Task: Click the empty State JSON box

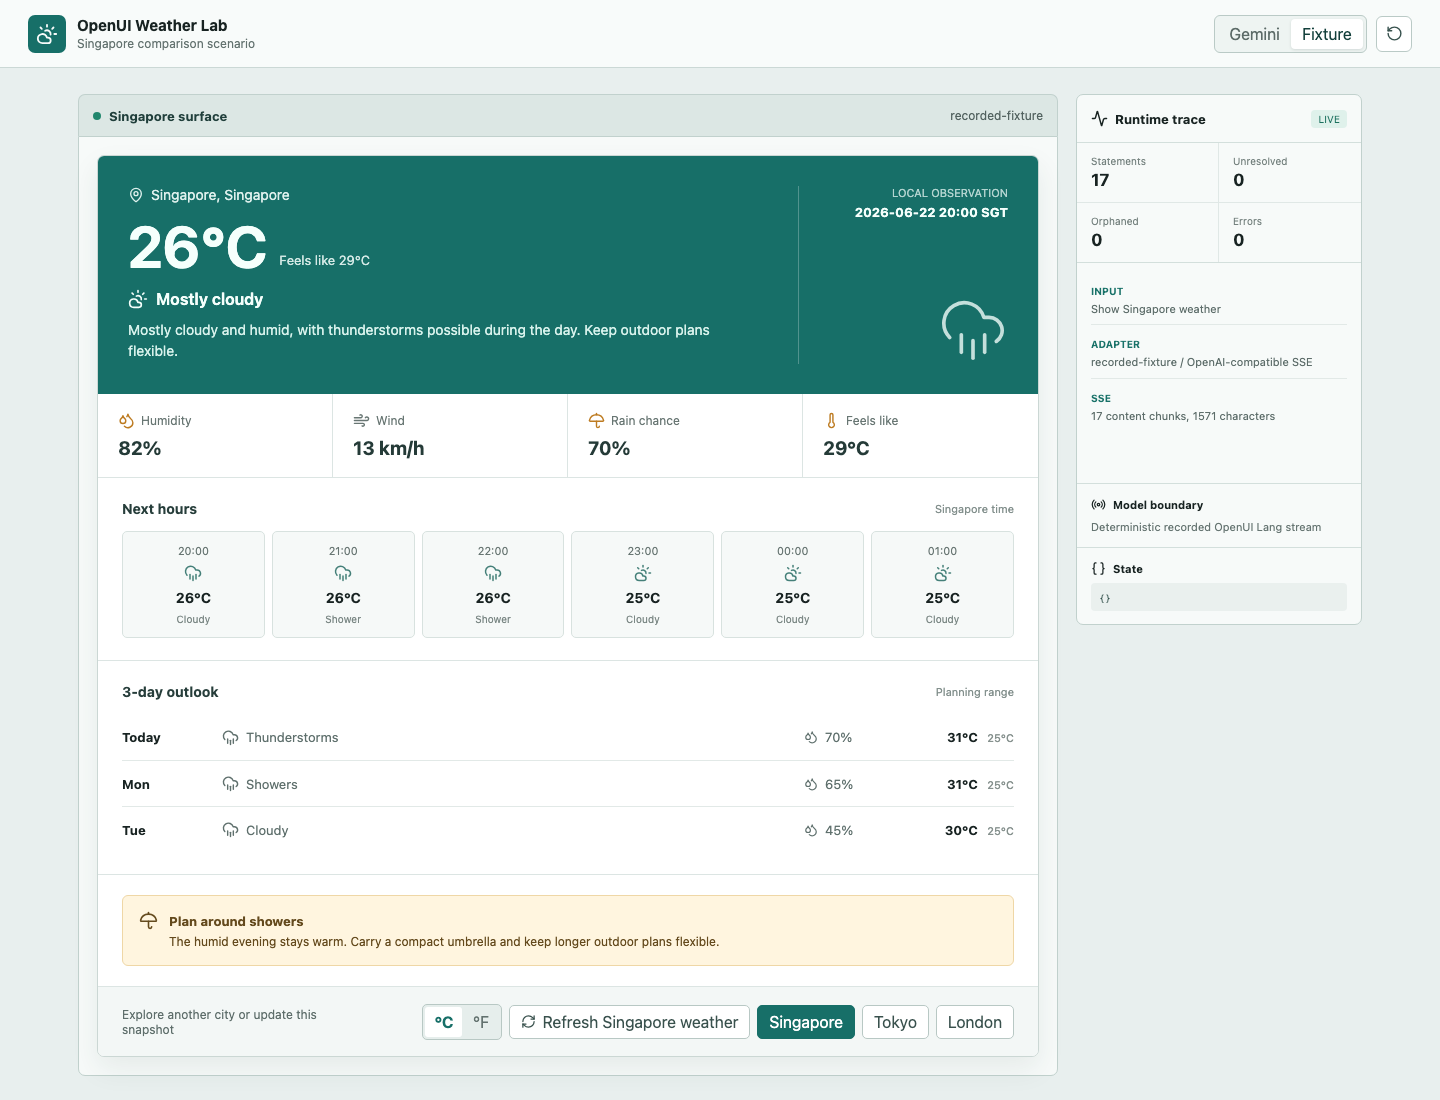Action: point(1219,597)
